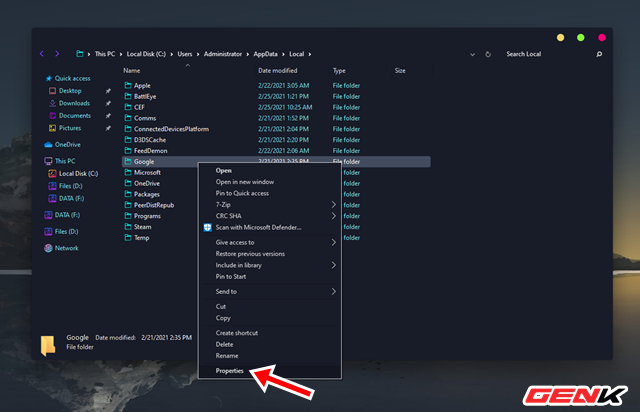Screen dimensions: 640x412
Task: Select the Steam folder icon
Action: point(128,227)
